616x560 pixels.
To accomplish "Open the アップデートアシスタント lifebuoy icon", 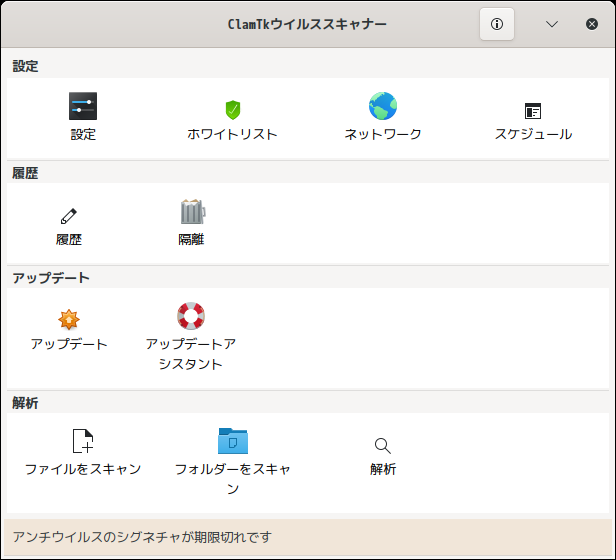I will (x=191, y=316).
